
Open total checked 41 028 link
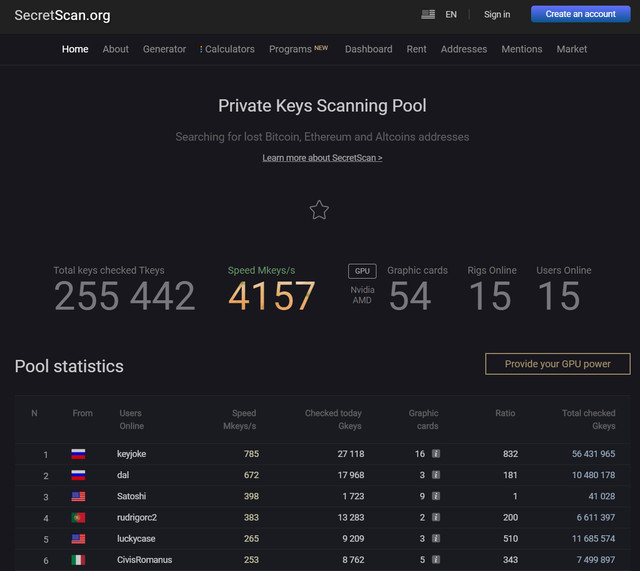point(602,496)
